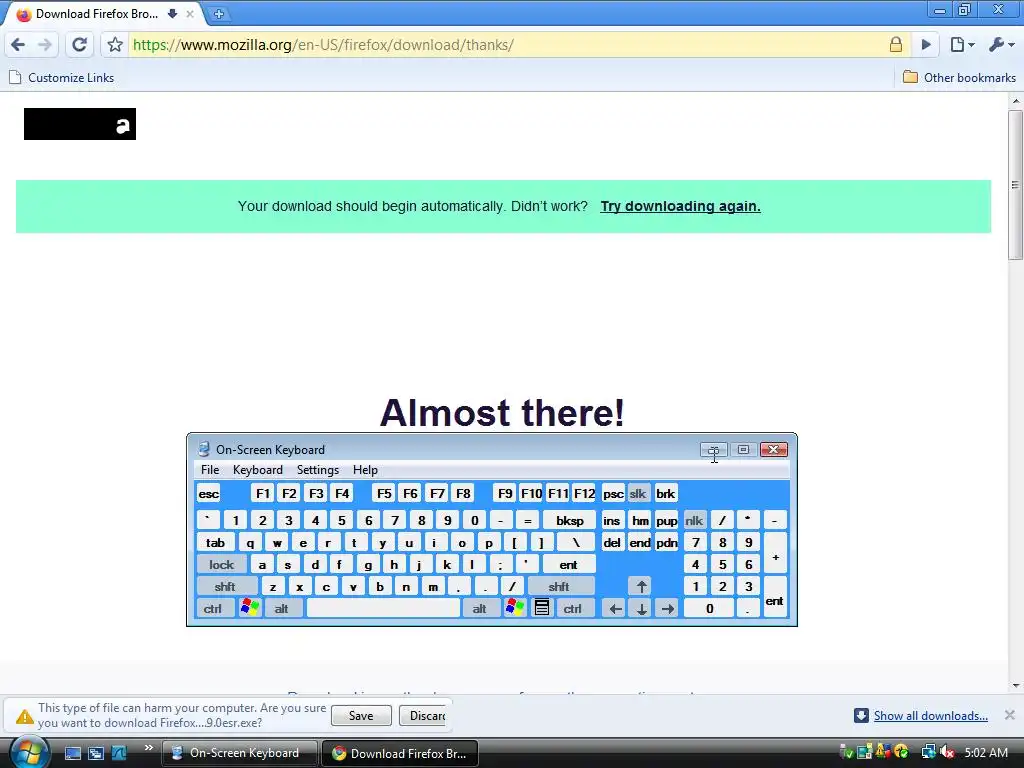Reload the Mozilla page
Viewport: 1024px width, 768px height.
coord(80,44)
